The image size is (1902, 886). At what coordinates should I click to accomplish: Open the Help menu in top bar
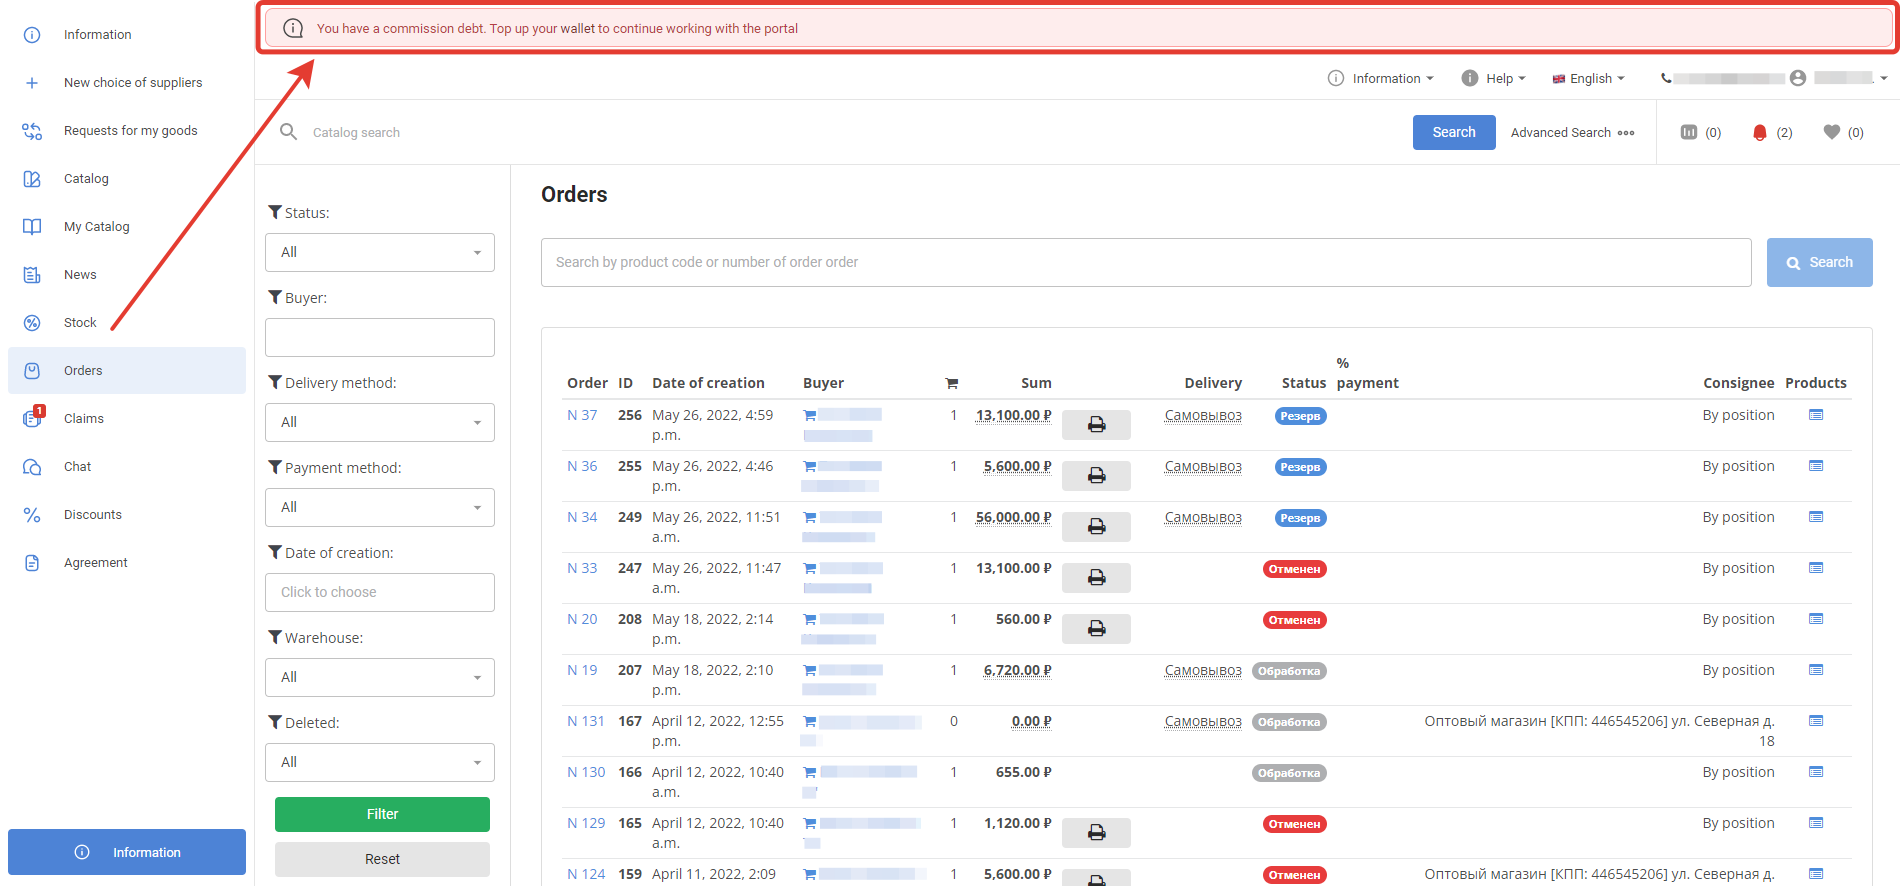coord(1494,78)
